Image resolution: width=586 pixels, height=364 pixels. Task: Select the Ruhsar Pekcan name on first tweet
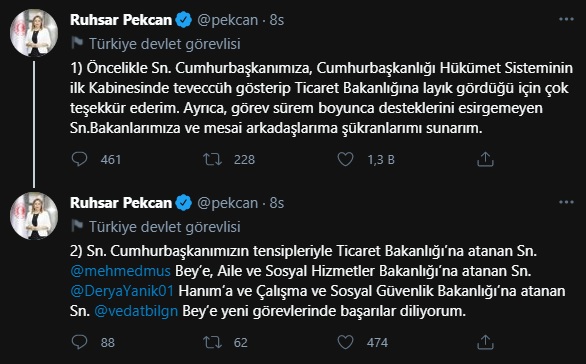click(121, 20)
